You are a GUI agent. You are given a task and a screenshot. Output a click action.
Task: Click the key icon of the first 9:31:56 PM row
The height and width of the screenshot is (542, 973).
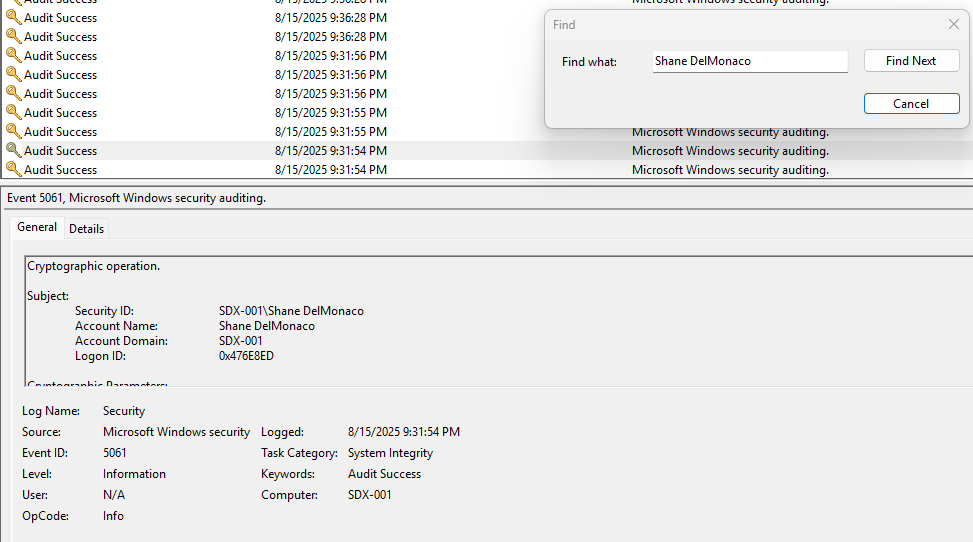(x=13, y=55)
